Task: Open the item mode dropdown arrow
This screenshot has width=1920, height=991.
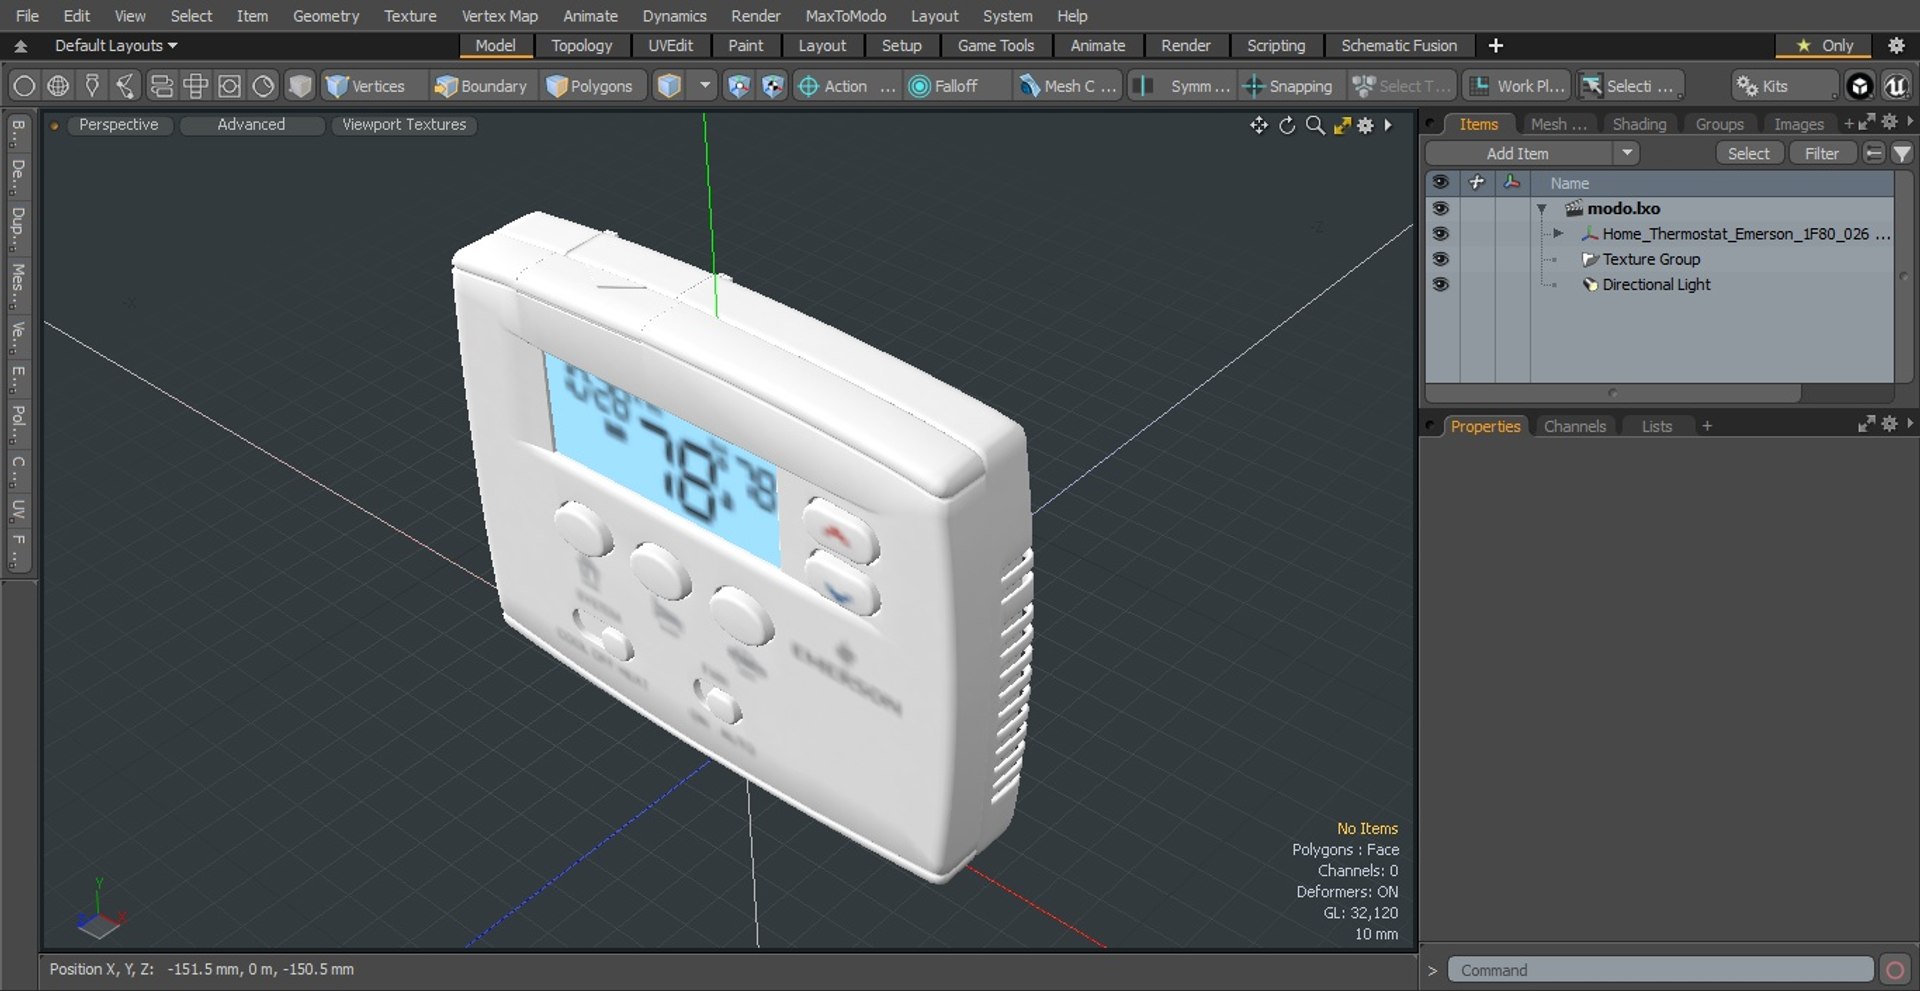Action: pyautogui.click(x=705, y=86)
